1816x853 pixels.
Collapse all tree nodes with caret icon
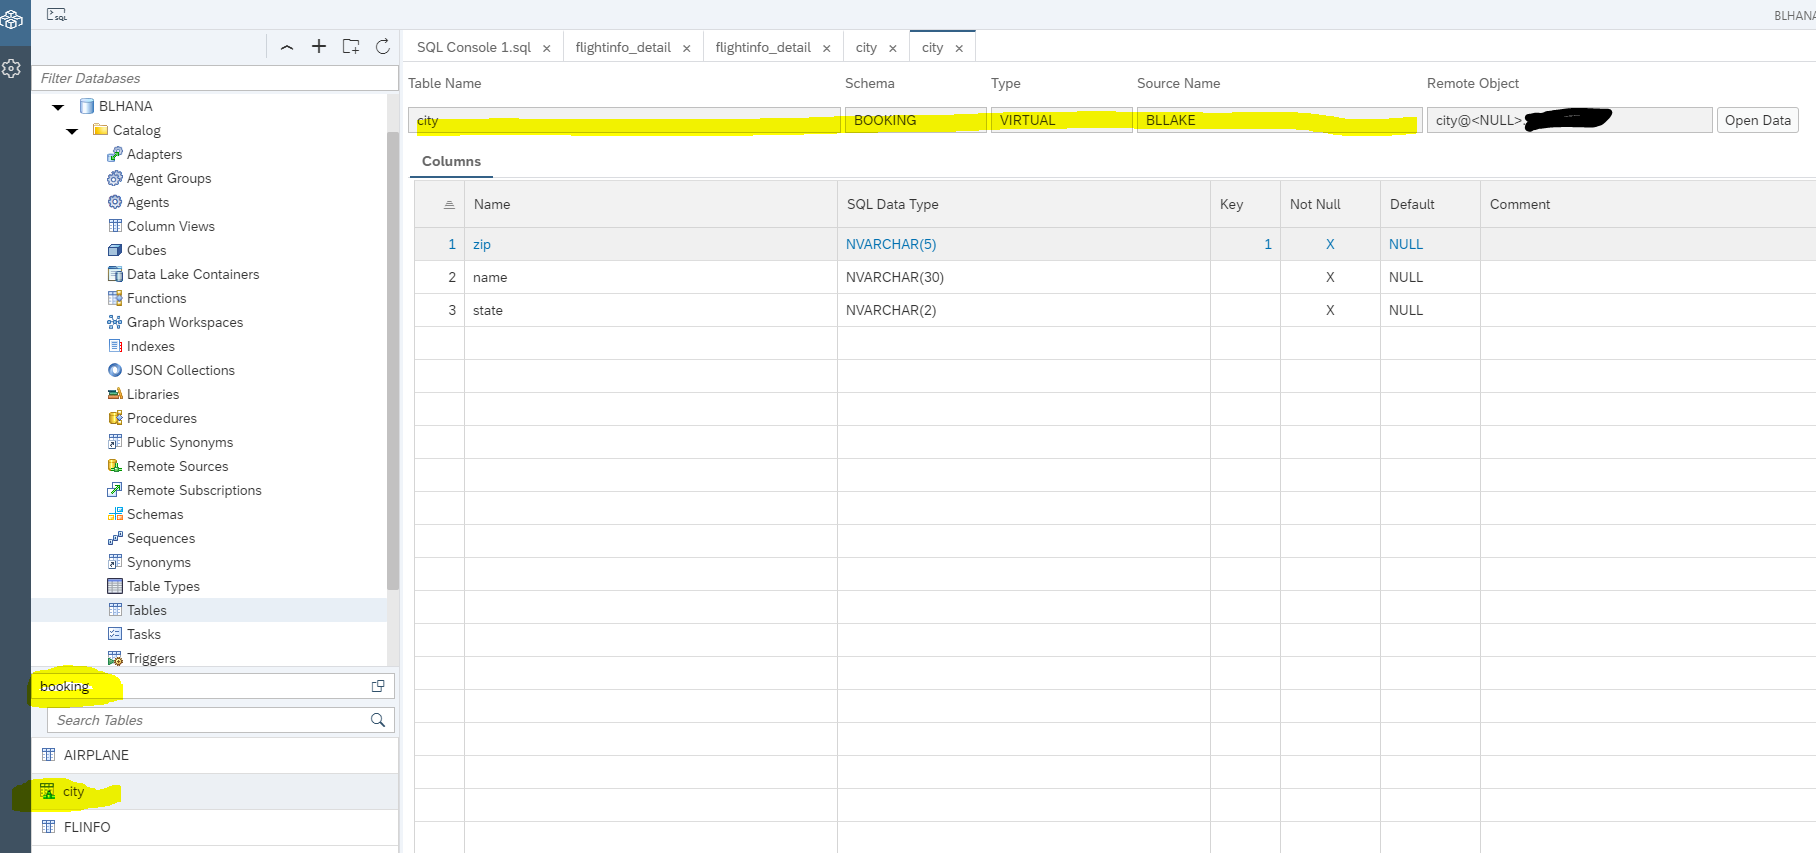pyautogui.click(x=287, y=47)
